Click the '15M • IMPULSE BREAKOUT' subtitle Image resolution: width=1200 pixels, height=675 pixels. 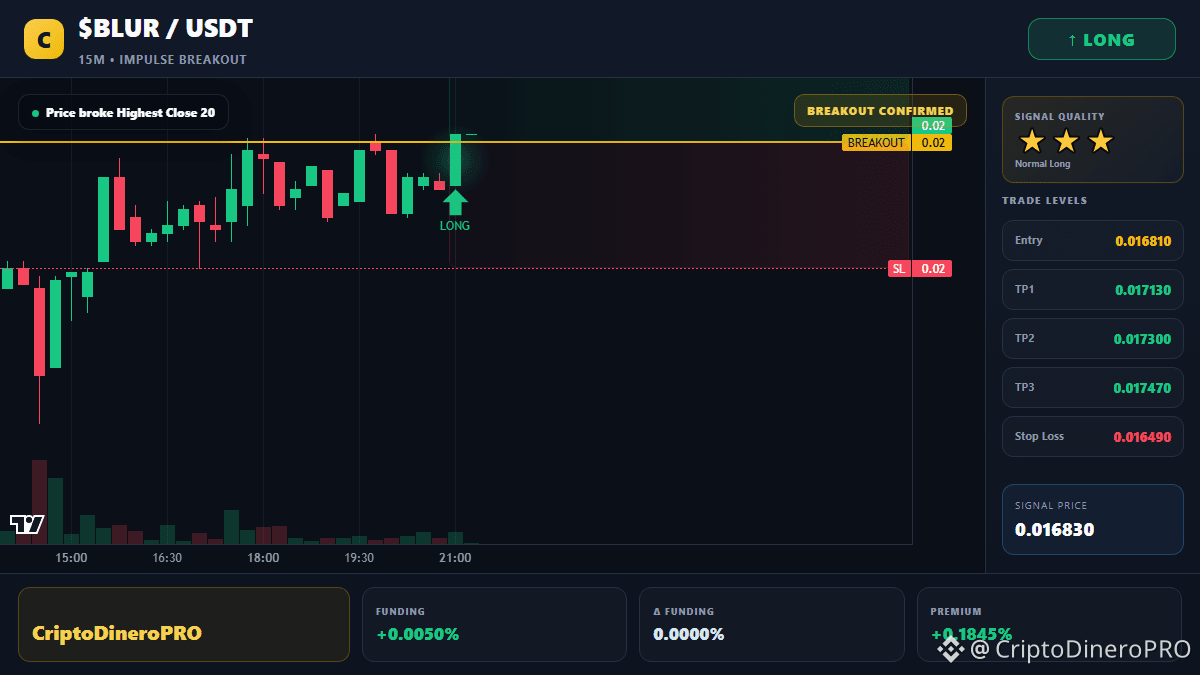[x=162, y=60]
